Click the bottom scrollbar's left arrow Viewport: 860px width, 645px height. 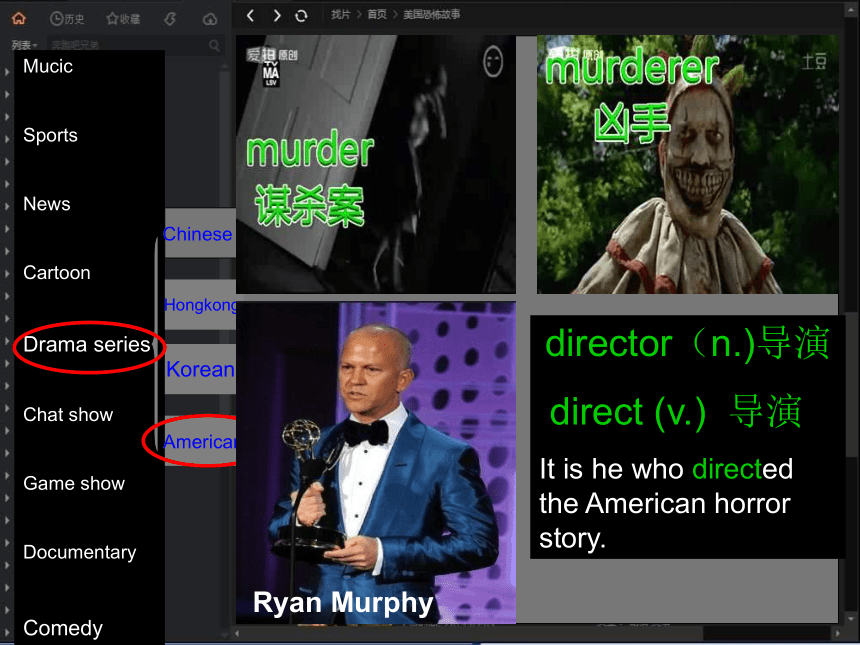(x=237, y=633)
